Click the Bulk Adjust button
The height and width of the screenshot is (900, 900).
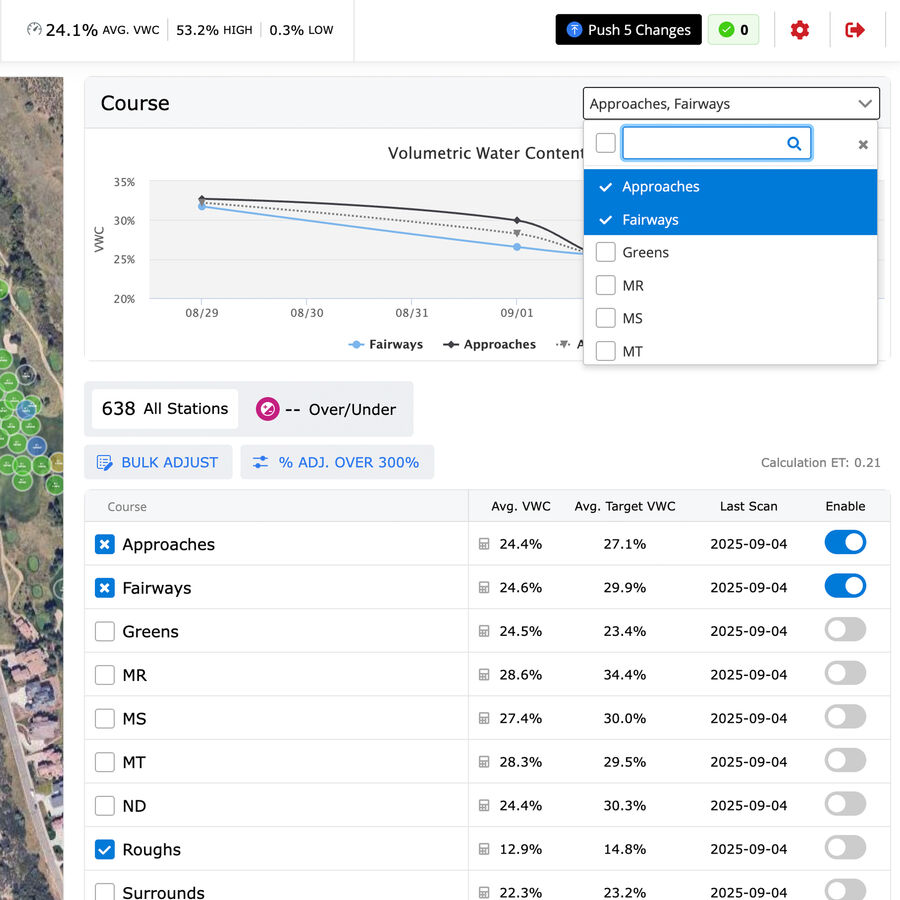pyautogui.click(x=158, y=463)
